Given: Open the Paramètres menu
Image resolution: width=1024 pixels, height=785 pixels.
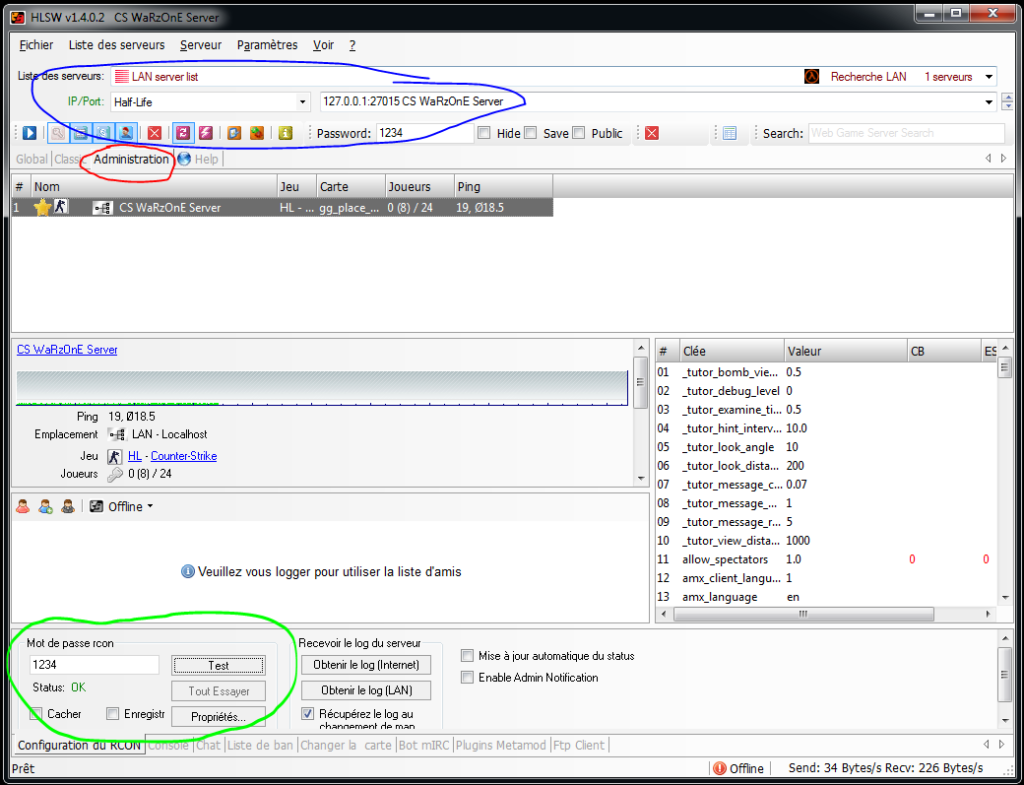Looking at the screenshot, I should click(267, 45).
